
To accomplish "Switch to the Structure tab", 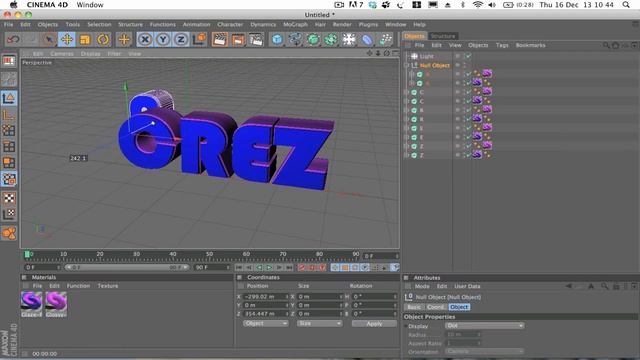I will coord(443,36).
